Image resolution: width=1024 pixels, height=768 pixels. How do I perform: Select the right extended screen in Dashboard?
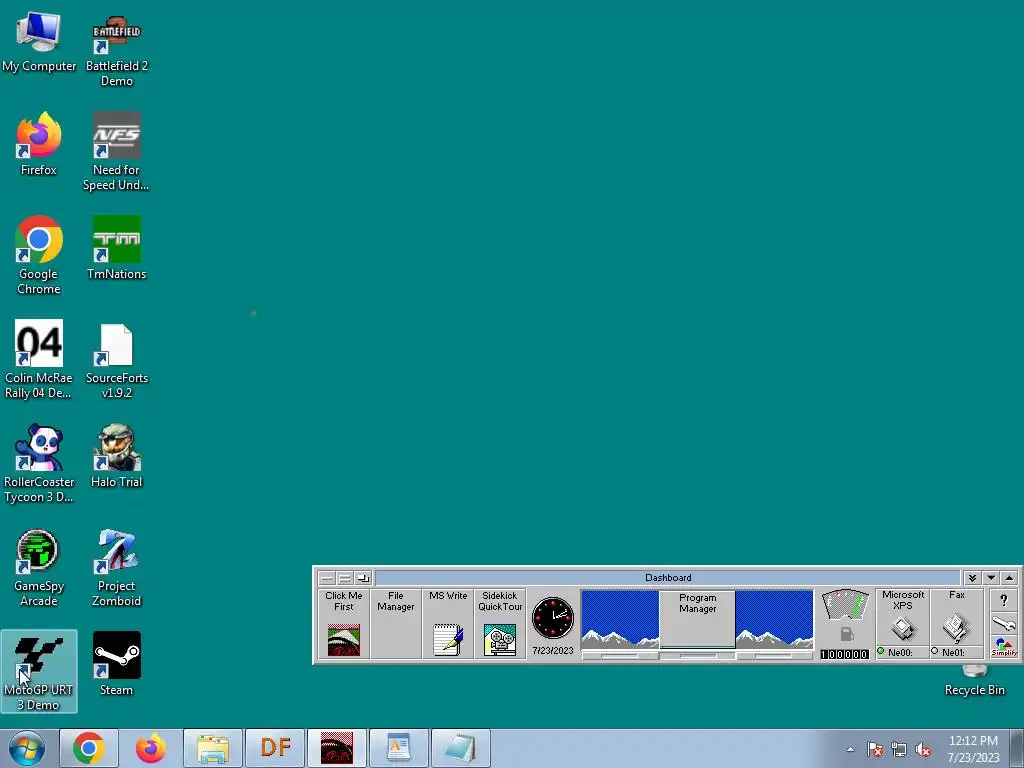(x=775, y=618)
